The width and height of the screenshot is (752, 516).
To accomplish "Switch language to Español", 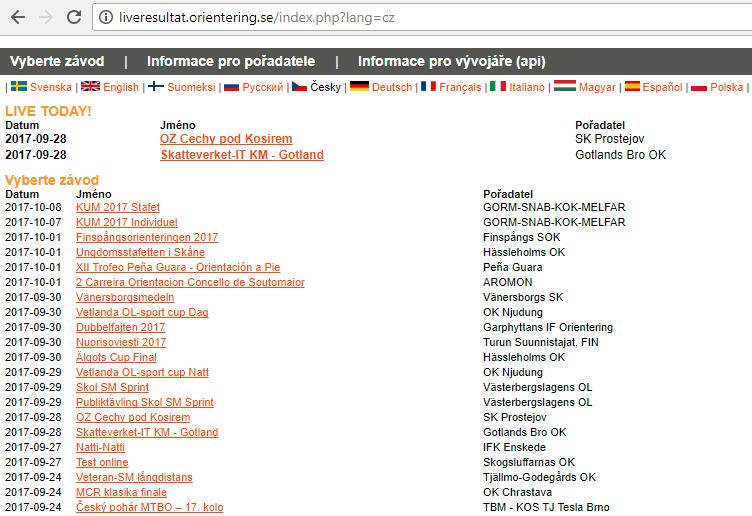I will (x=662, y=87).
